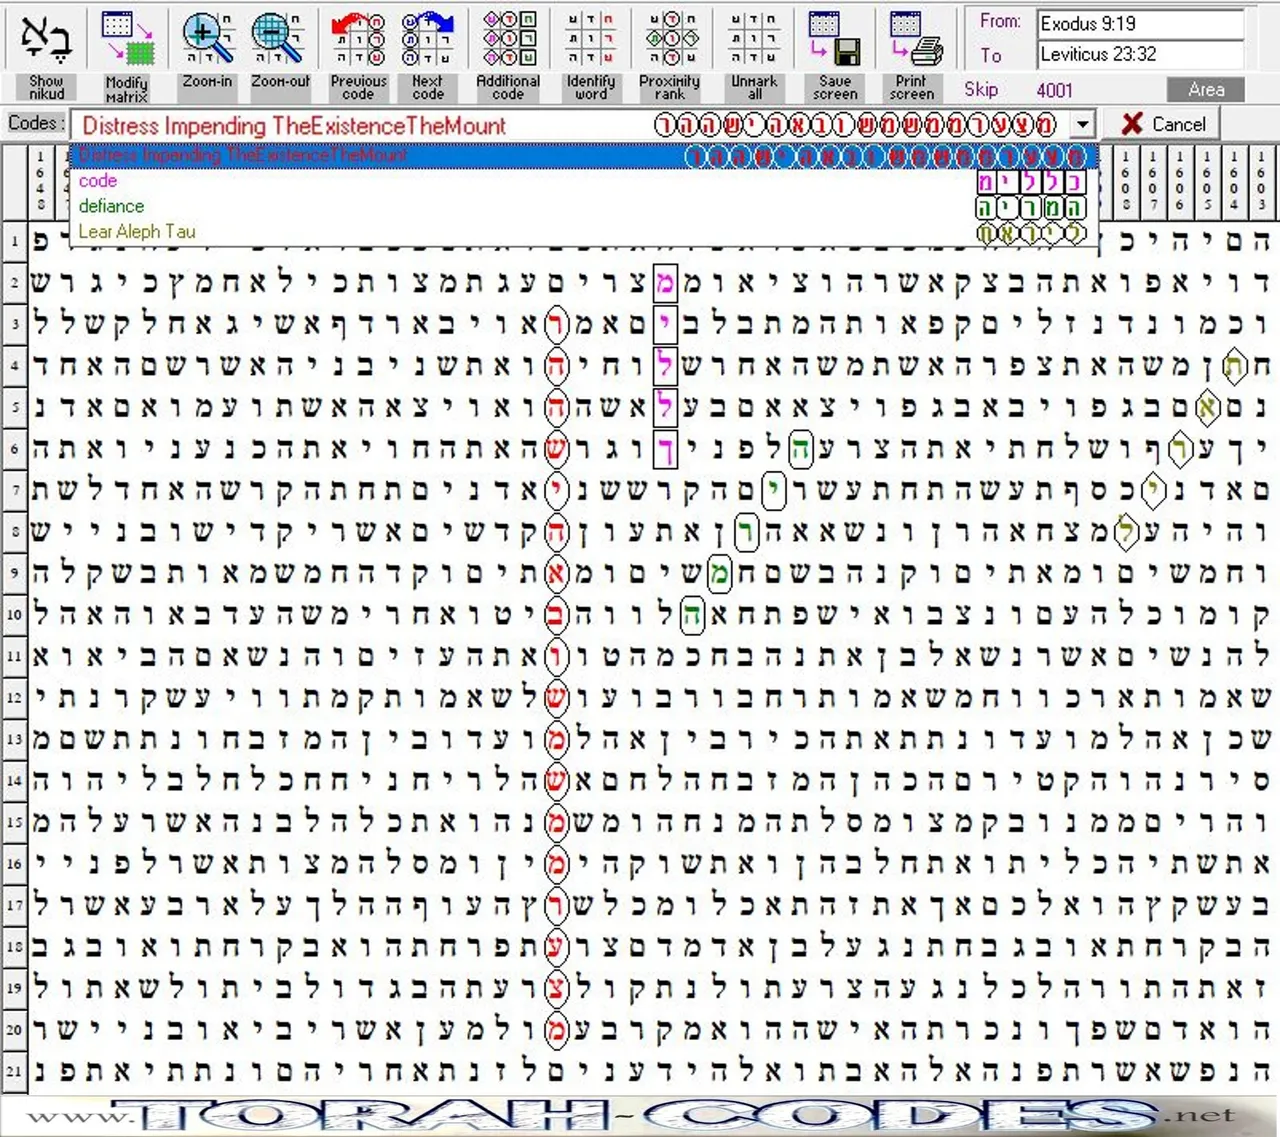Click the Show nikud icon
Screen dimensions: 1280x1137
46,40
